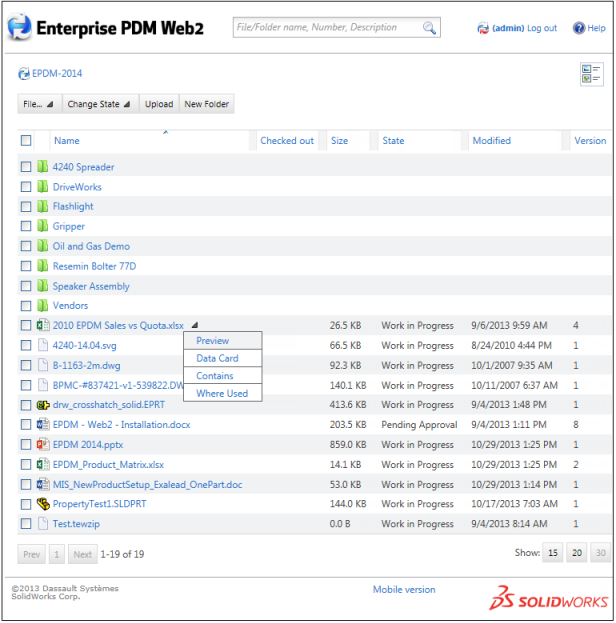Click the PowerPoint icon for EPDM 2014.pptx

click(42, 444)
